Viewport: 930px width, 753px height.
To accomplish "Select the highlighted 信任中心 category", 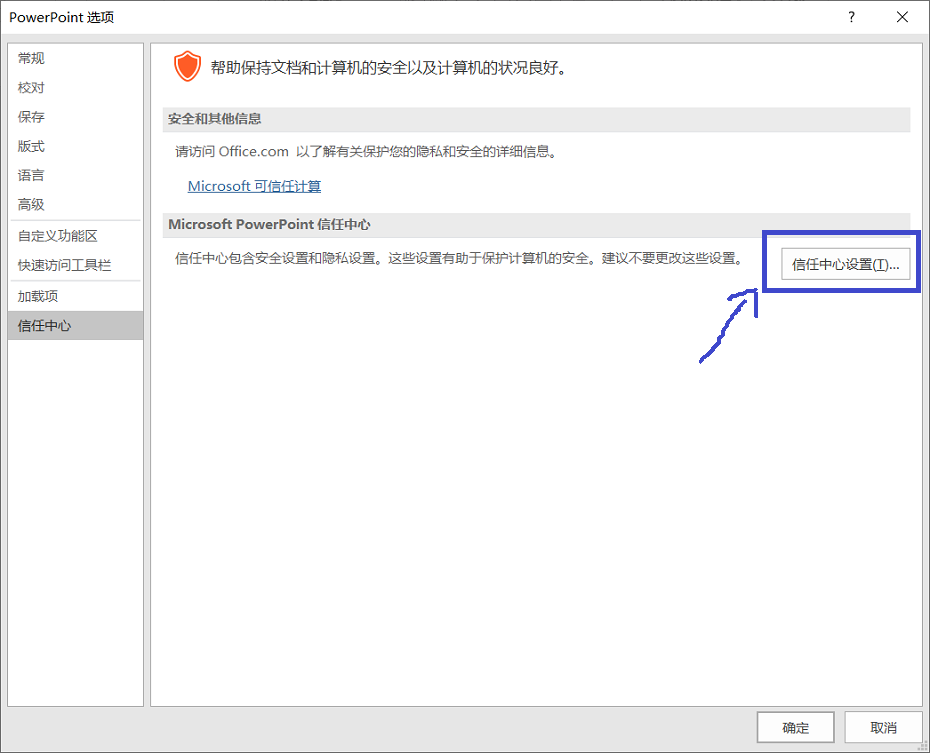I will coord(75,326).
